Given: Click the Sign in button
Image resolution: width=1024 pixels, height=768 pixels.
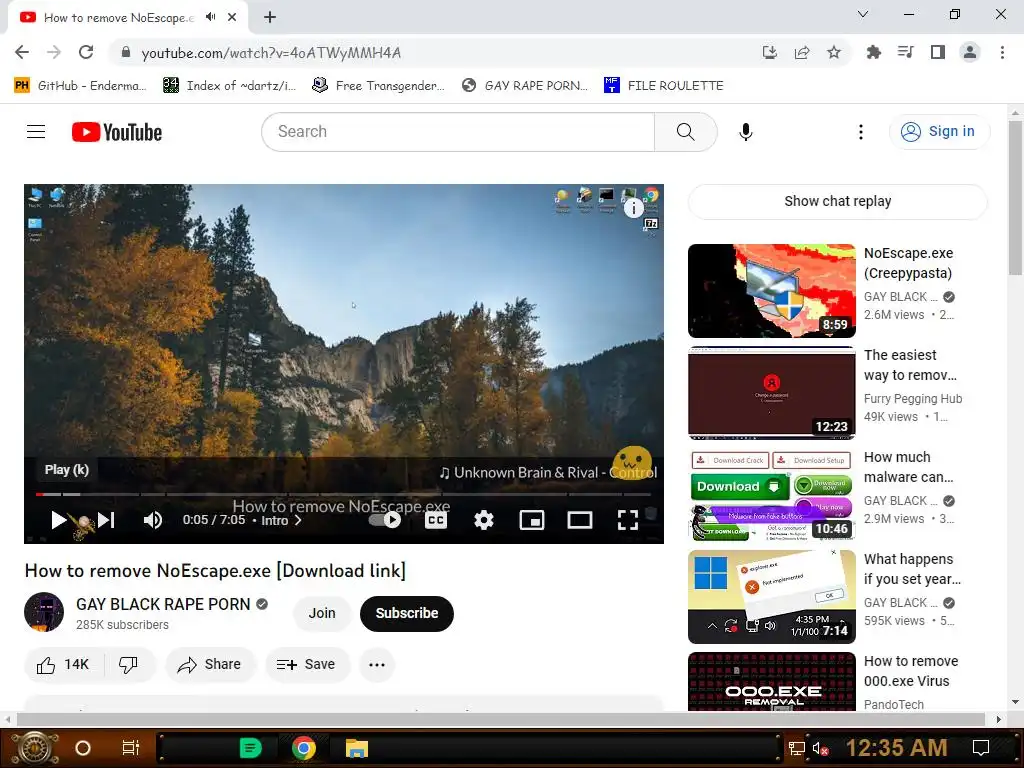Looking at the screenshot, I should coord(938,132).
